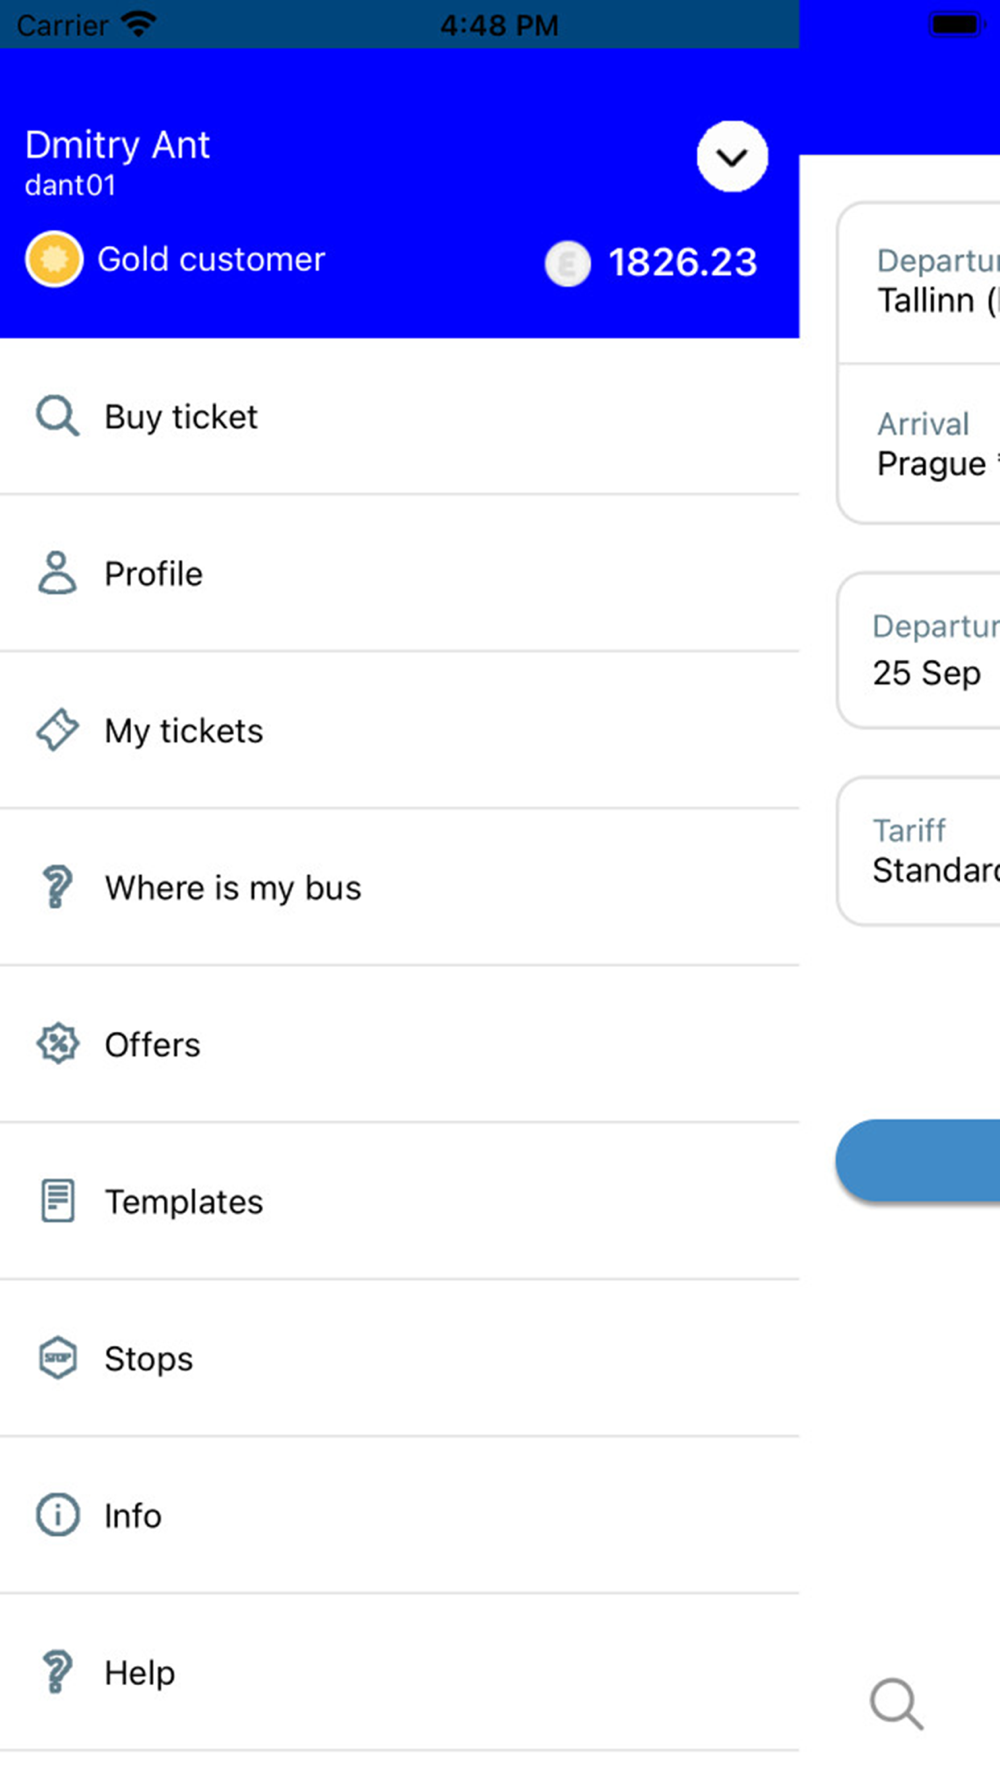Click the document icon beside Templates
Image resolution: width=1000 pixels, height=1778 pixels.
click(x=57, y=1201)
